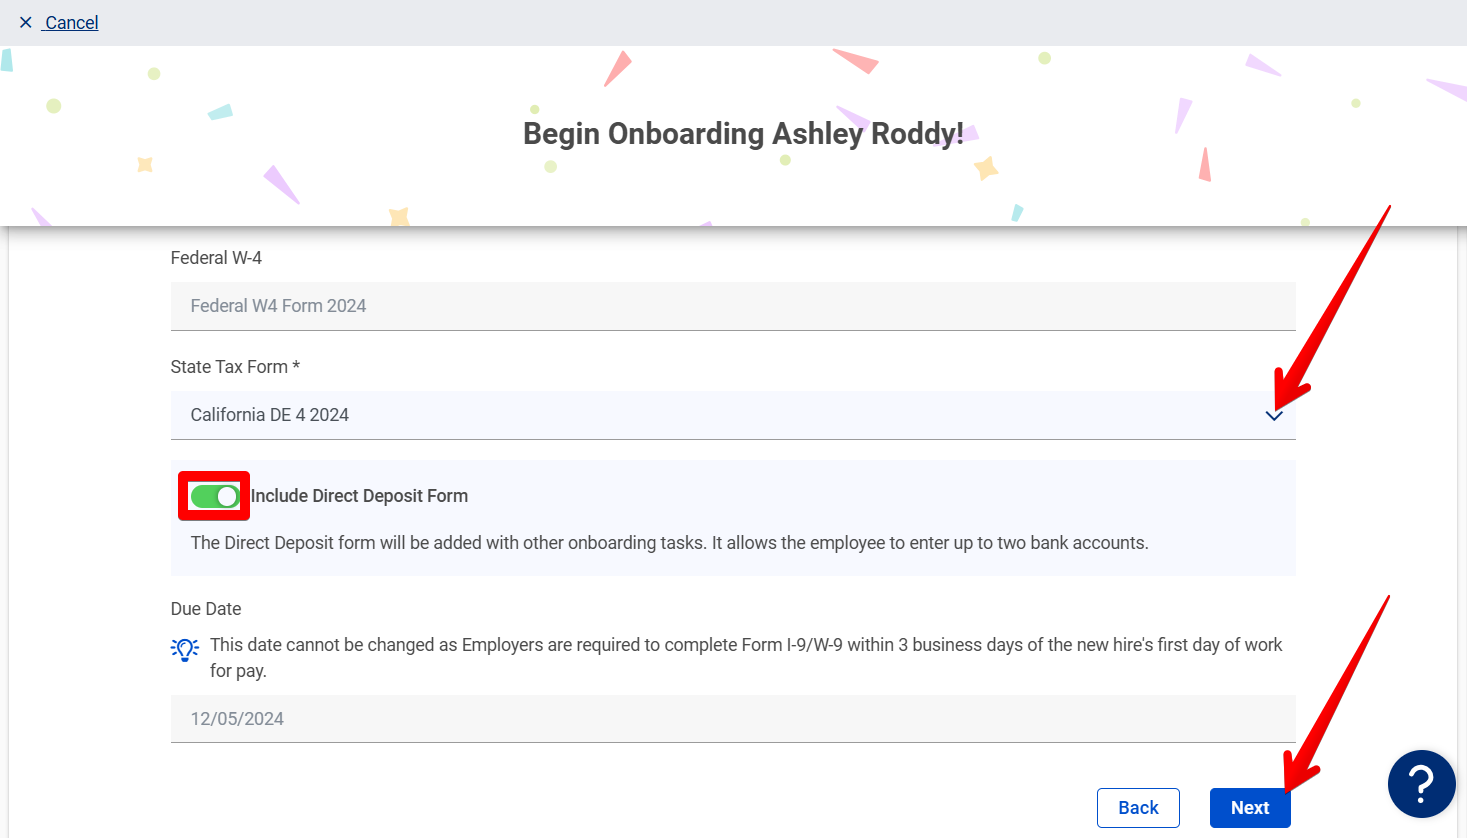Click the Cancel link at top left

coord(69,22)
